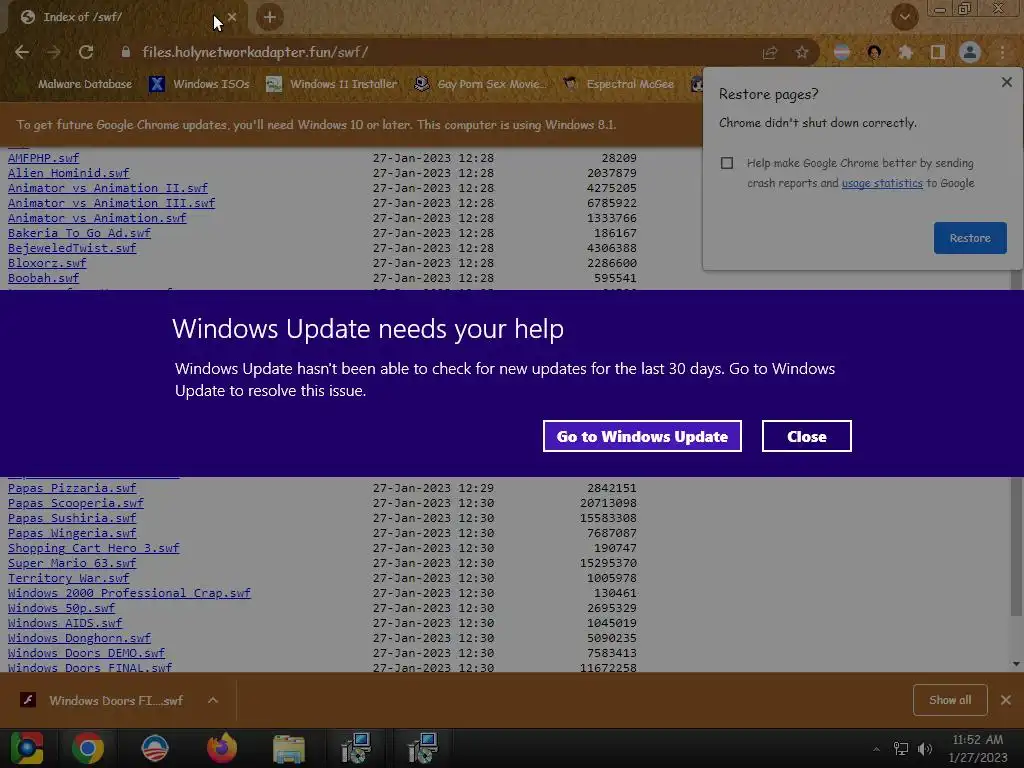Click the forward navigation arrow

[54, 52]
